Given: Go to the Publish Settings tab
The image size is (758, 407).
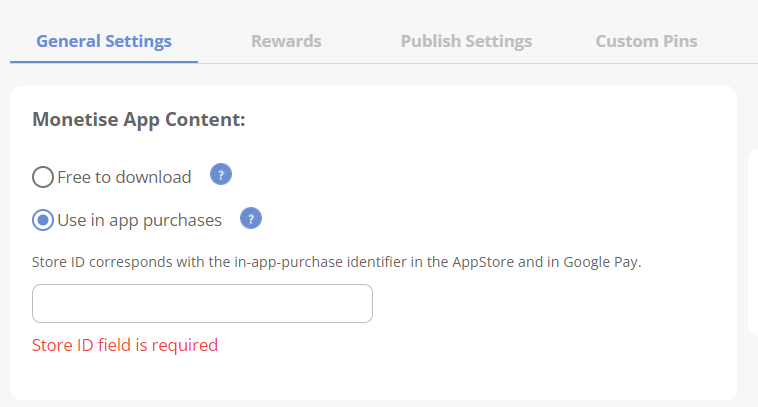Looking at the screenshot, I should 466,41.
